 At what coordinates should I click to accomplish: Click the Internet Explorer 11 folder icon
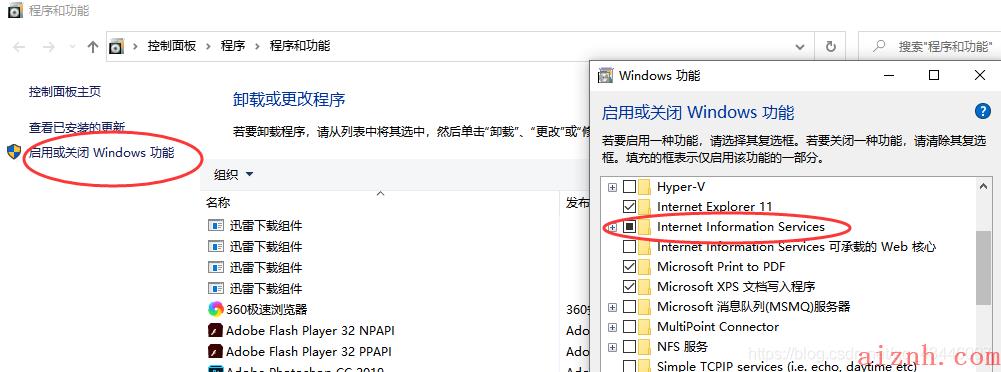[644, 207]
